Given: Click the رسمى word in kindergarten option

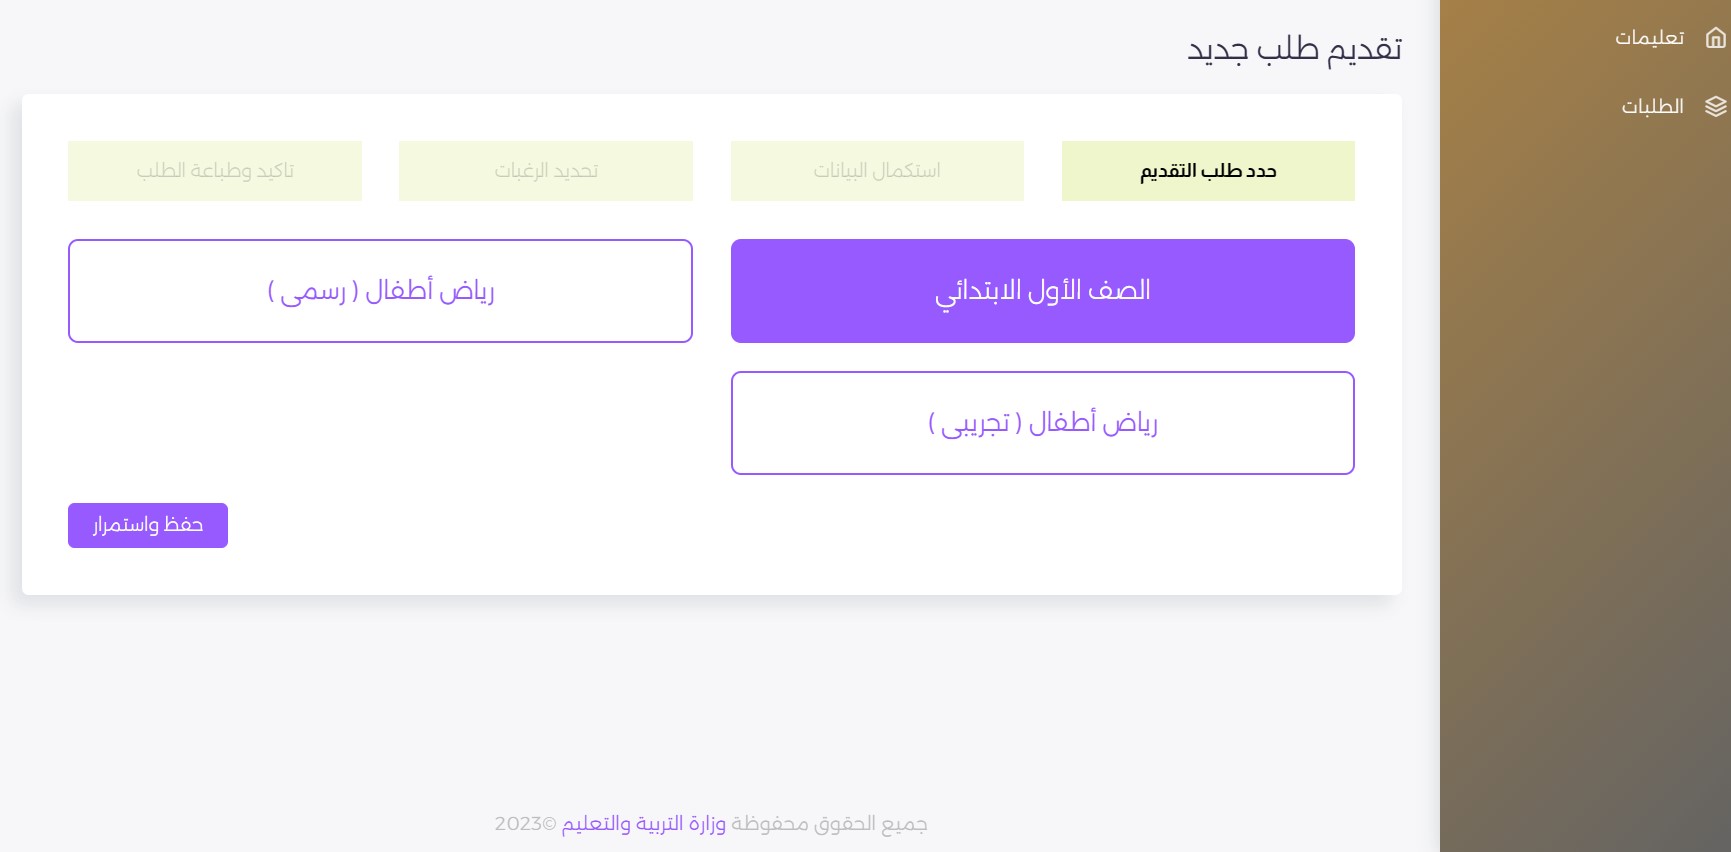Looking at the screenshot, I should 313,291.
